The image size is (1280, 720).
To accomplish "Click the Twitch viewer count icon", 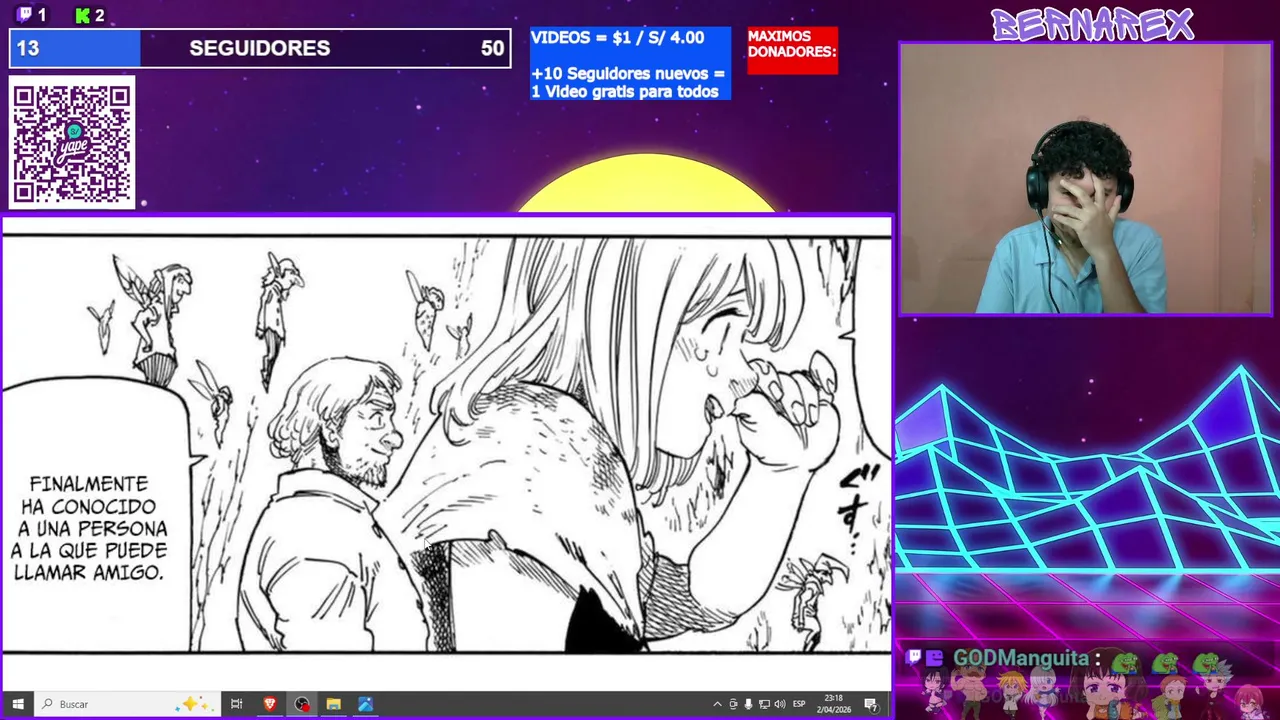I will pyautogui.click(x=25, y=15).
